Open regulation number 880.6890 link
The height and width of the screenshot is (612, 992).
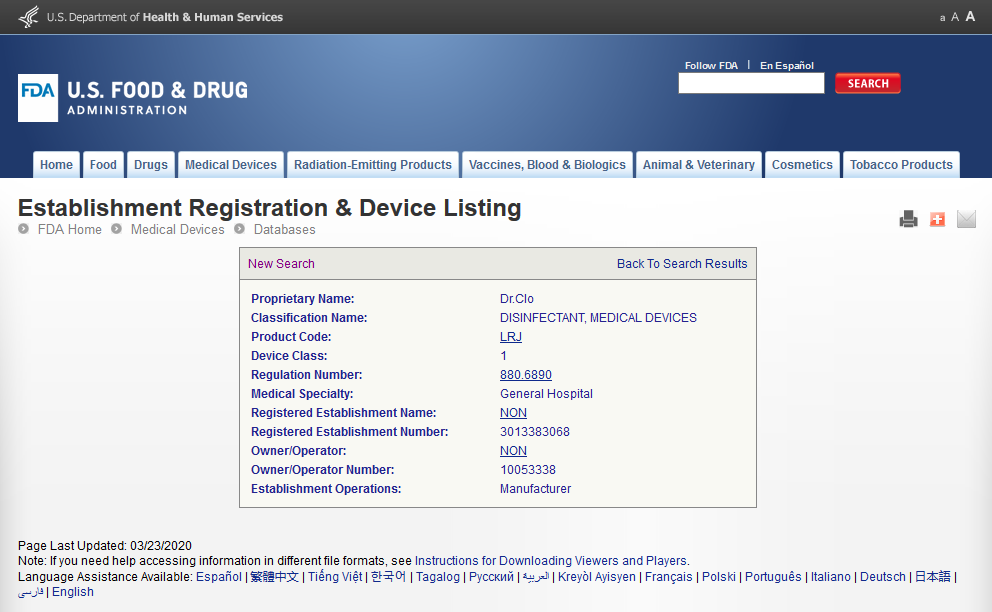[x=526, y=375]
